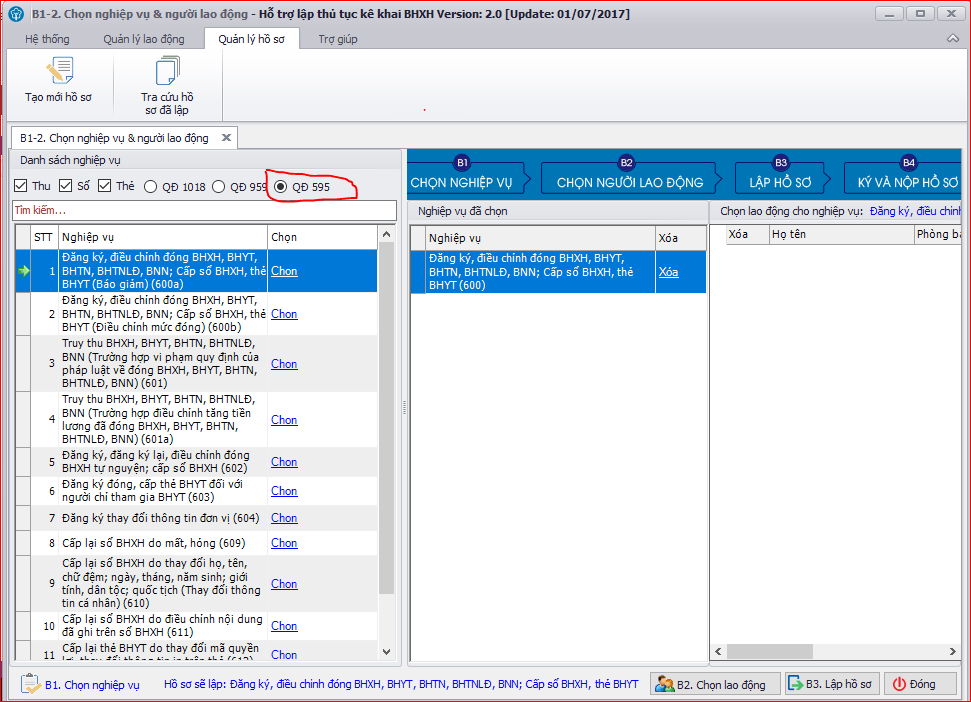Open Tra cứu hồ sơ đã lập
This screenshot has height=702, width=971.
pyautogui.click(x=167, y=87)
